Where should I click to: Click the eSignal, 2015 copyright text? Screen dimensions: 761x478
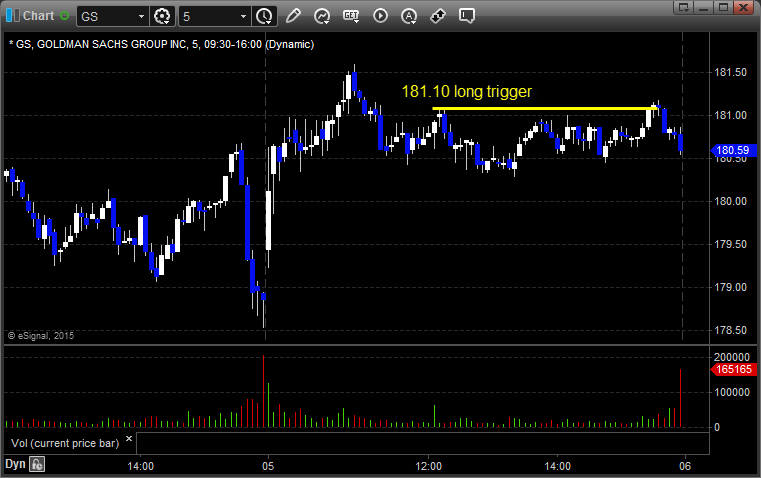pos(41,335)
